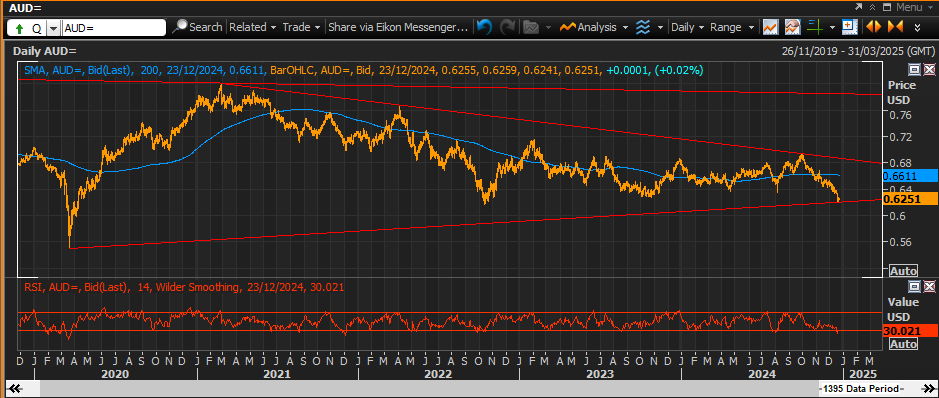Viewport: 939px width, 398px height.
Task: Open the Daily interval dropdown
Action: [687, 28]
